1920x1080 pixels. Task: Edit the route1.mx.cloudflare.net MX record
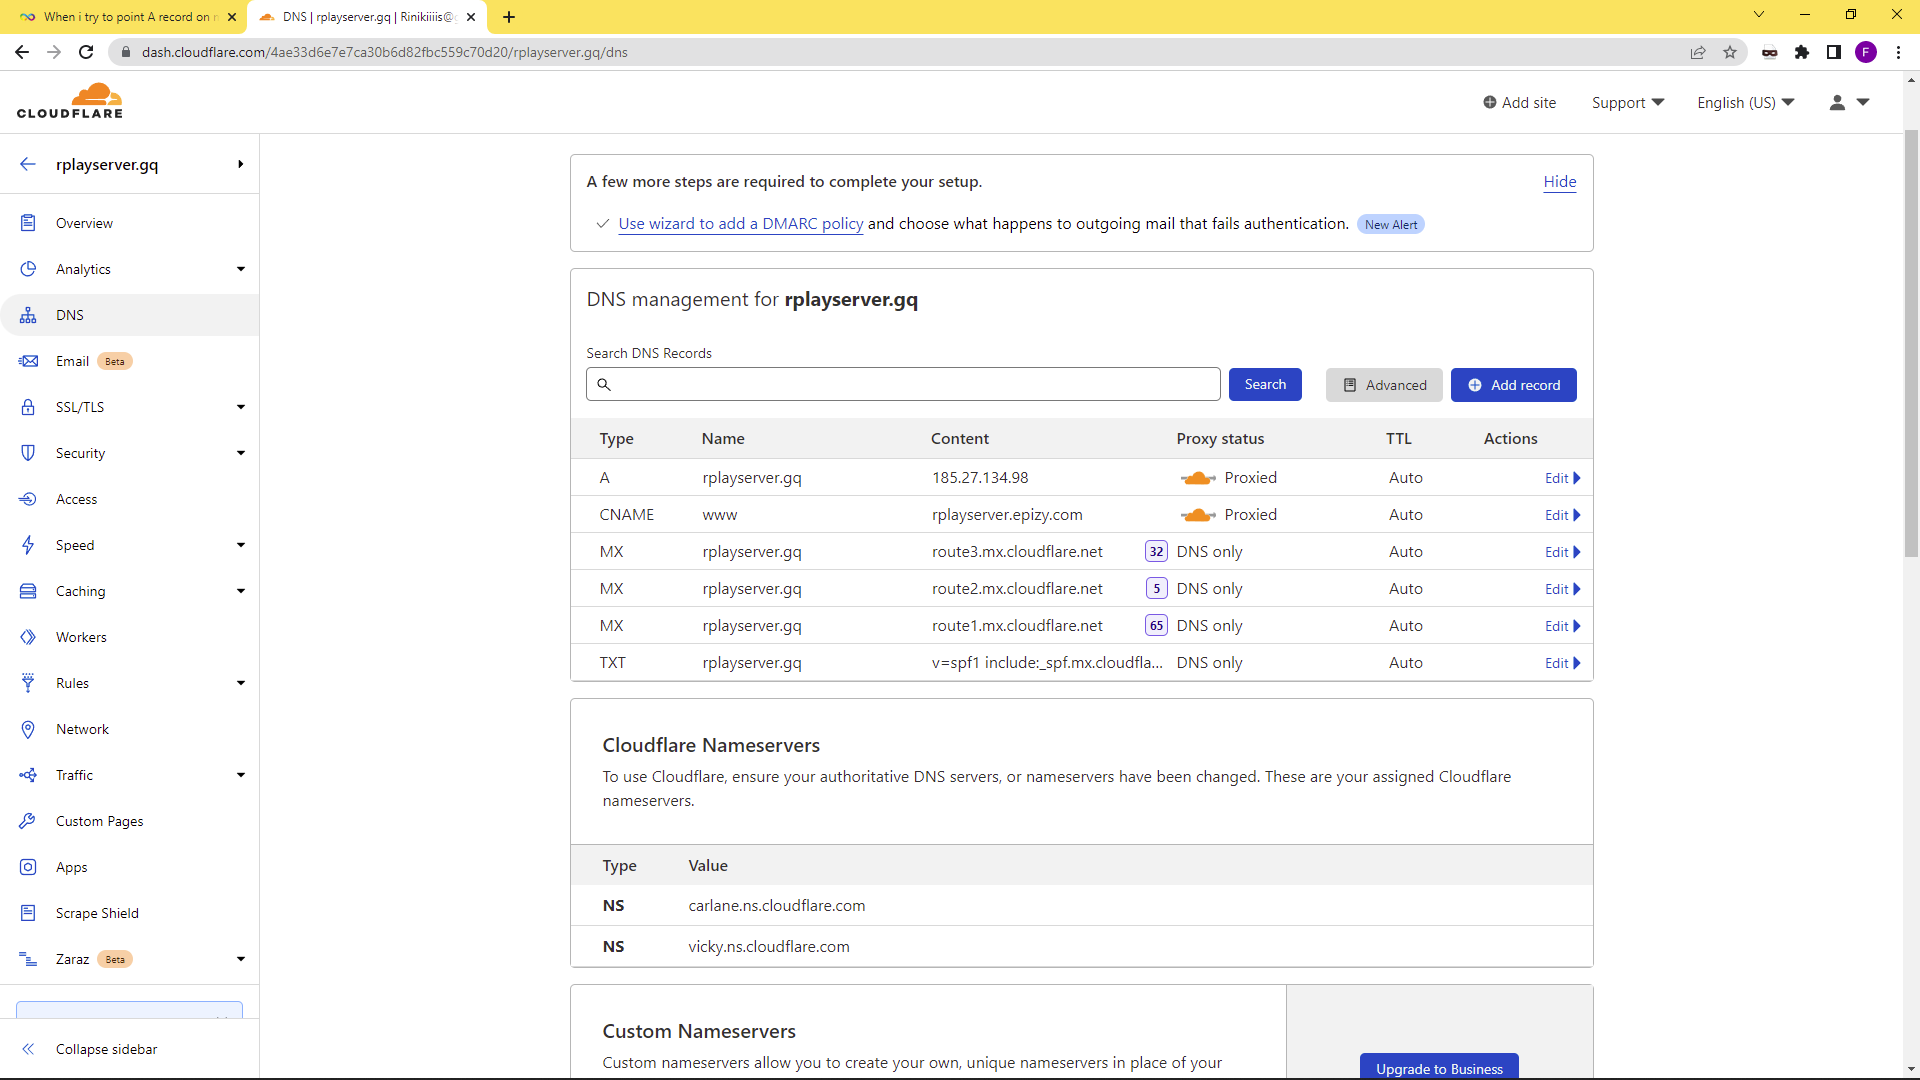[x=1562, y=626]
